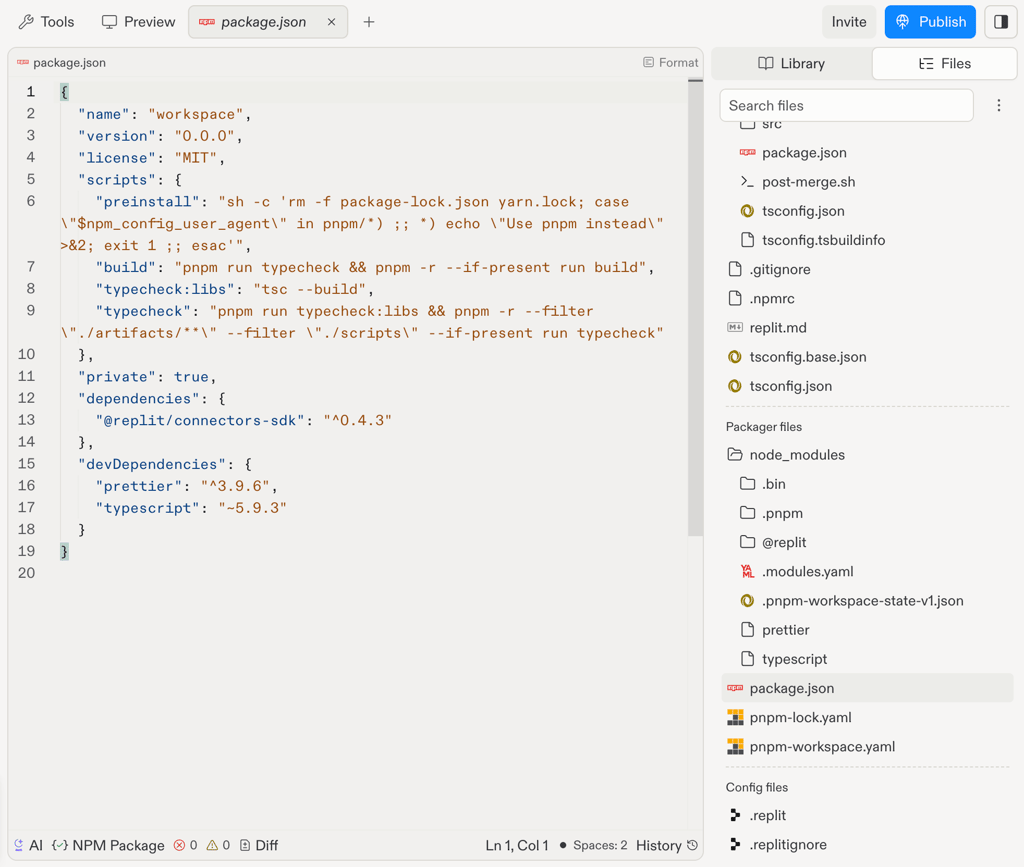The image size is (1024, 867).
Task: Click line number 12 in the gutter
Action: click(26, 398)
